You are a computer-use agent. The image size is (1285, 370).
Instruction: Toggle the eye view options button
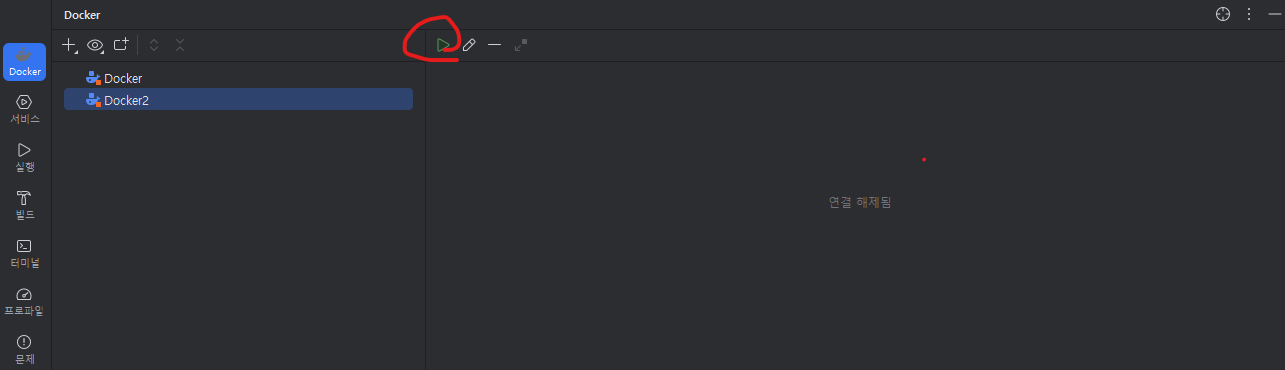[x=96, y=45]
